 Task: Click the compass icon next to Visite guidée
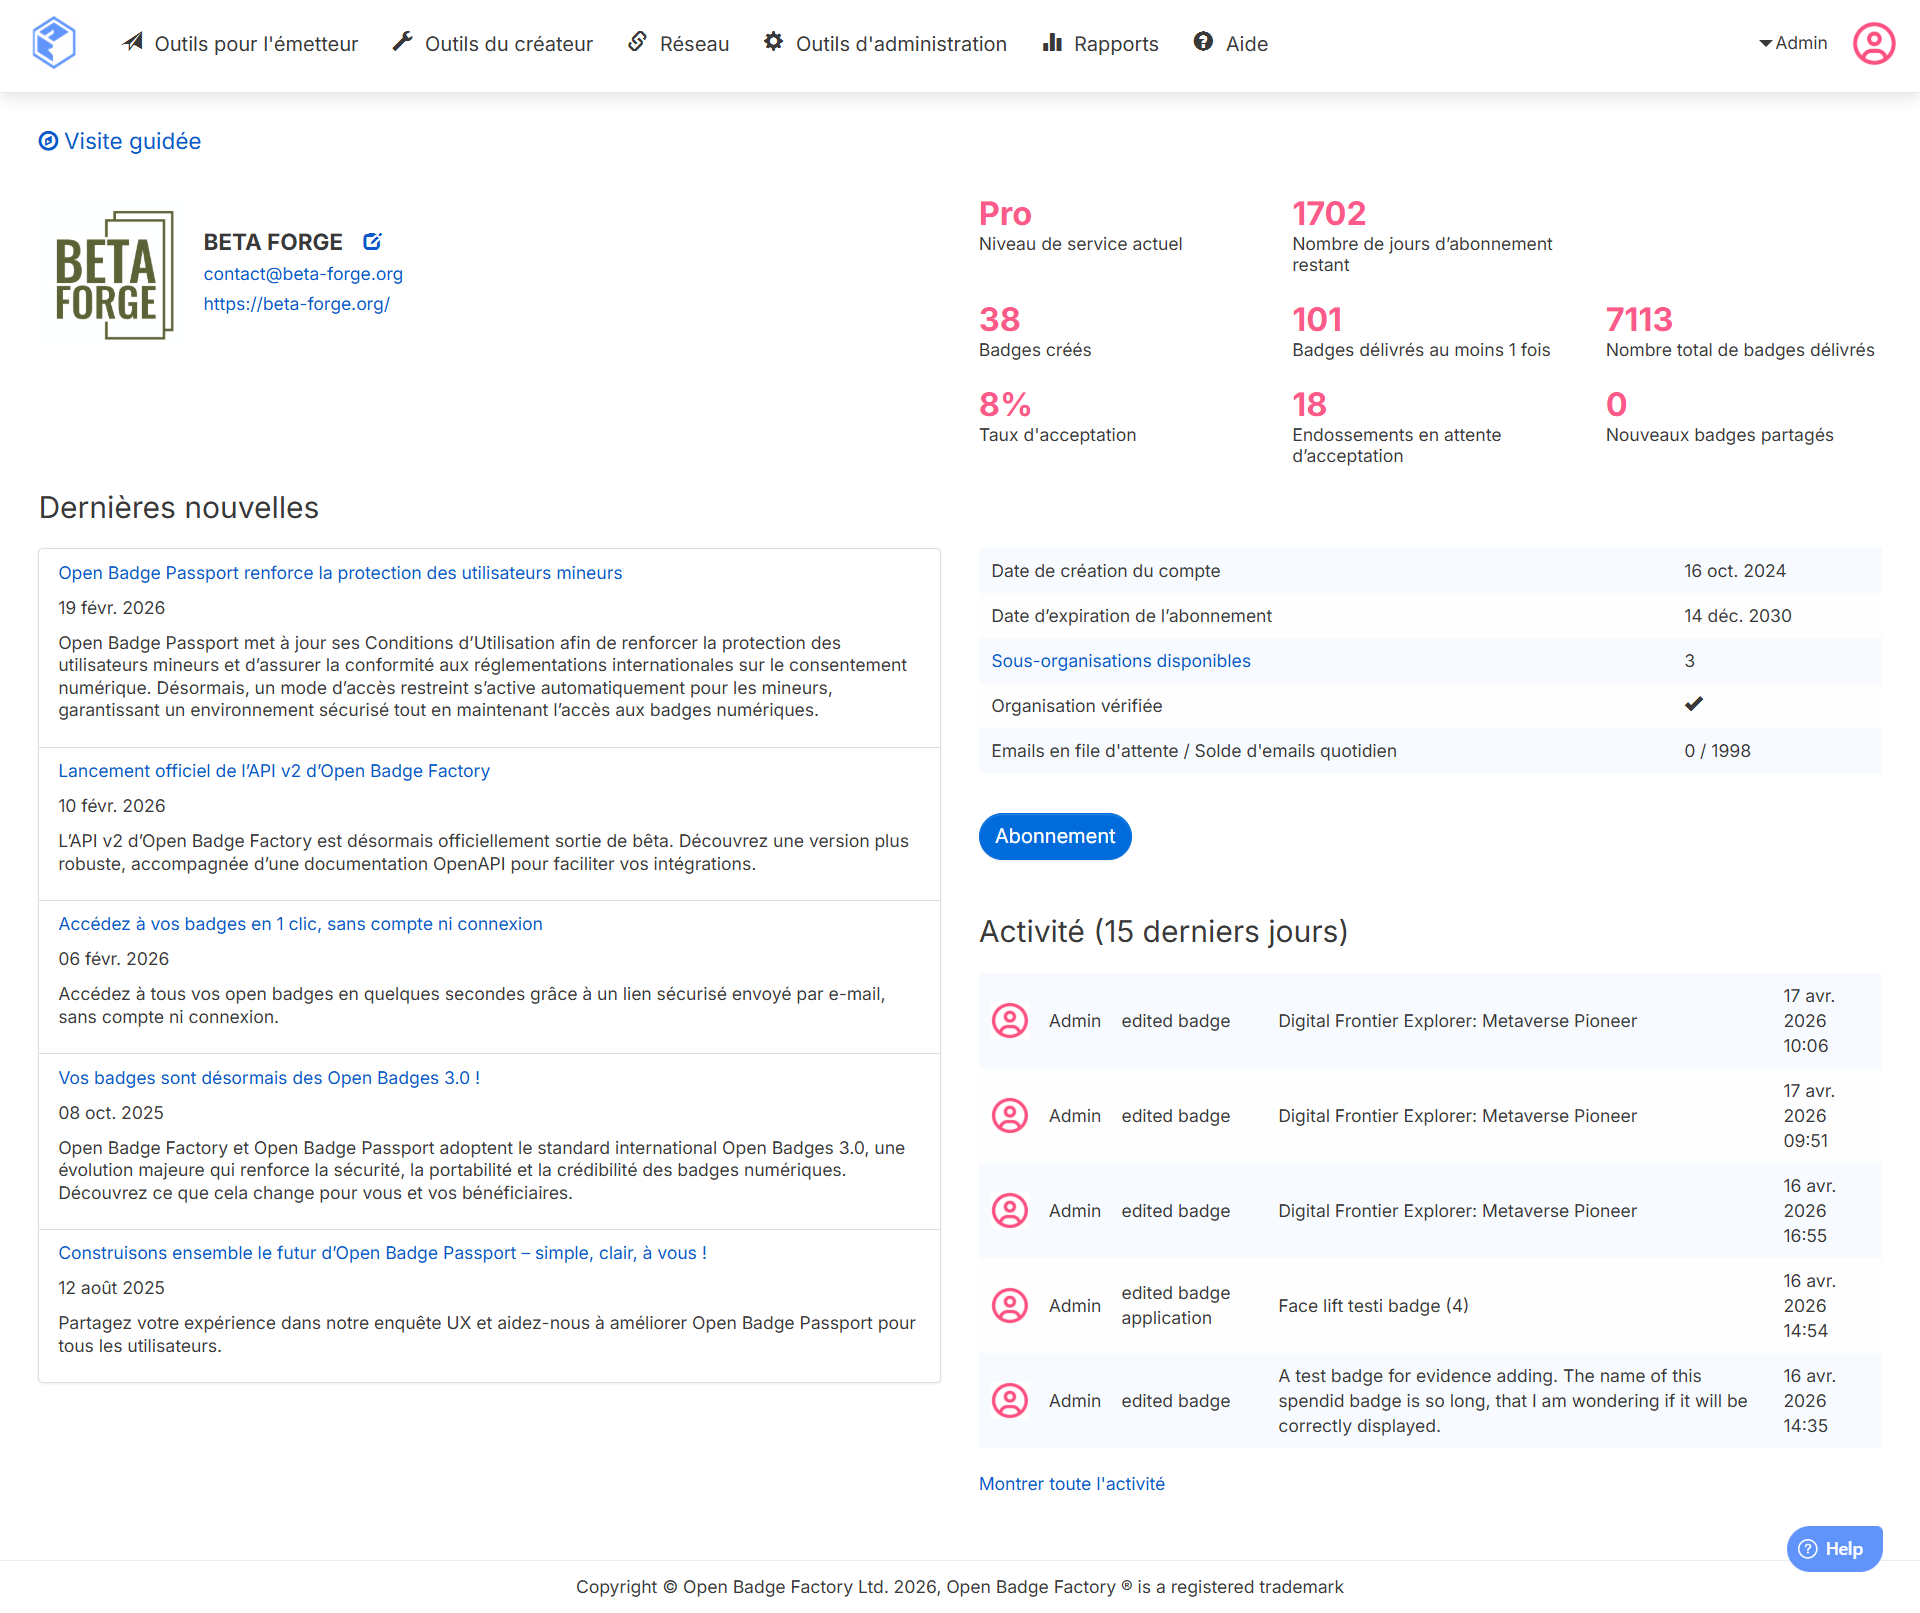coord(48,141)
